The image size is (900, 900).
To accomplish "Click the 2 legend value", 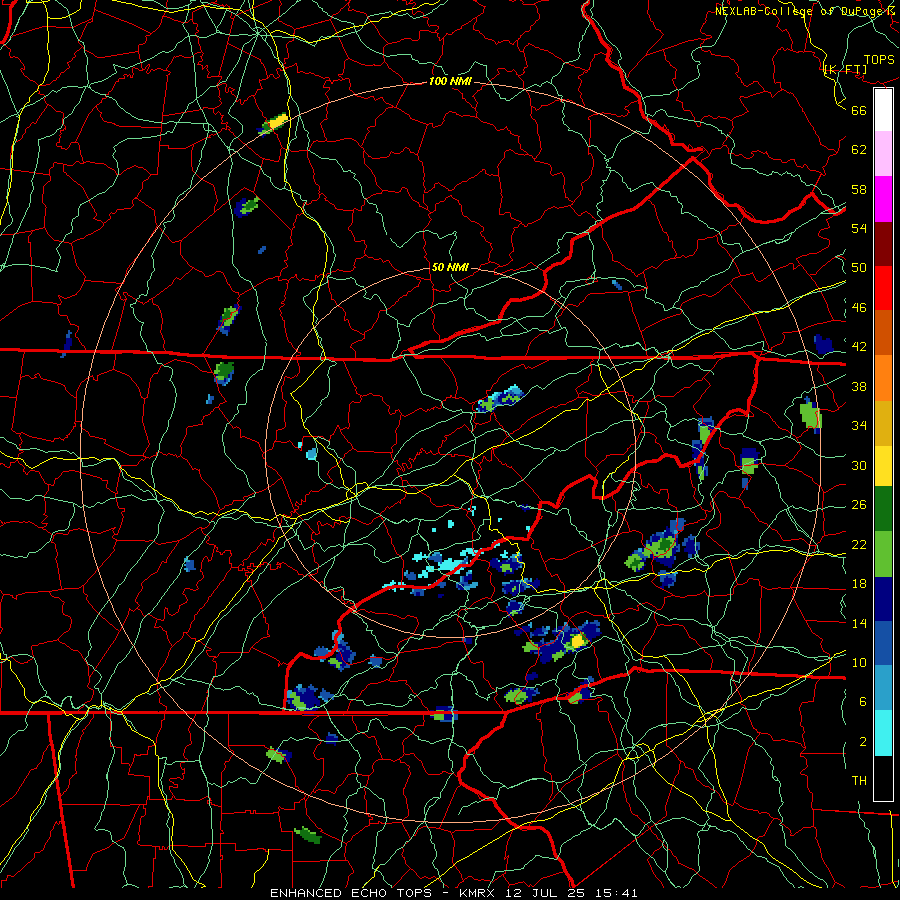I will click(863, 742).
